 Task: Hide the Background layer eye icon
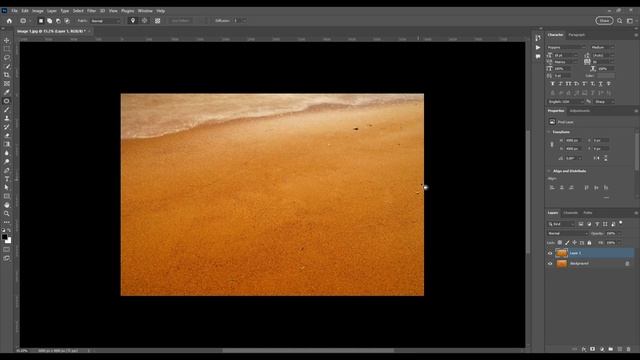tap(550, 264)
